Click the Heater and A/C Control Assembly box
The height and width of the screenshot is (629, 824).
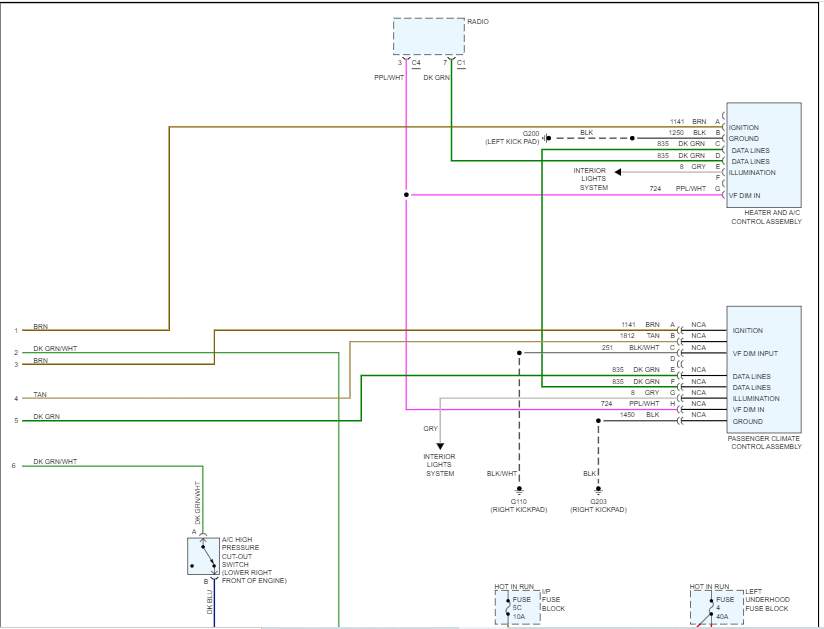pos(764,155)
